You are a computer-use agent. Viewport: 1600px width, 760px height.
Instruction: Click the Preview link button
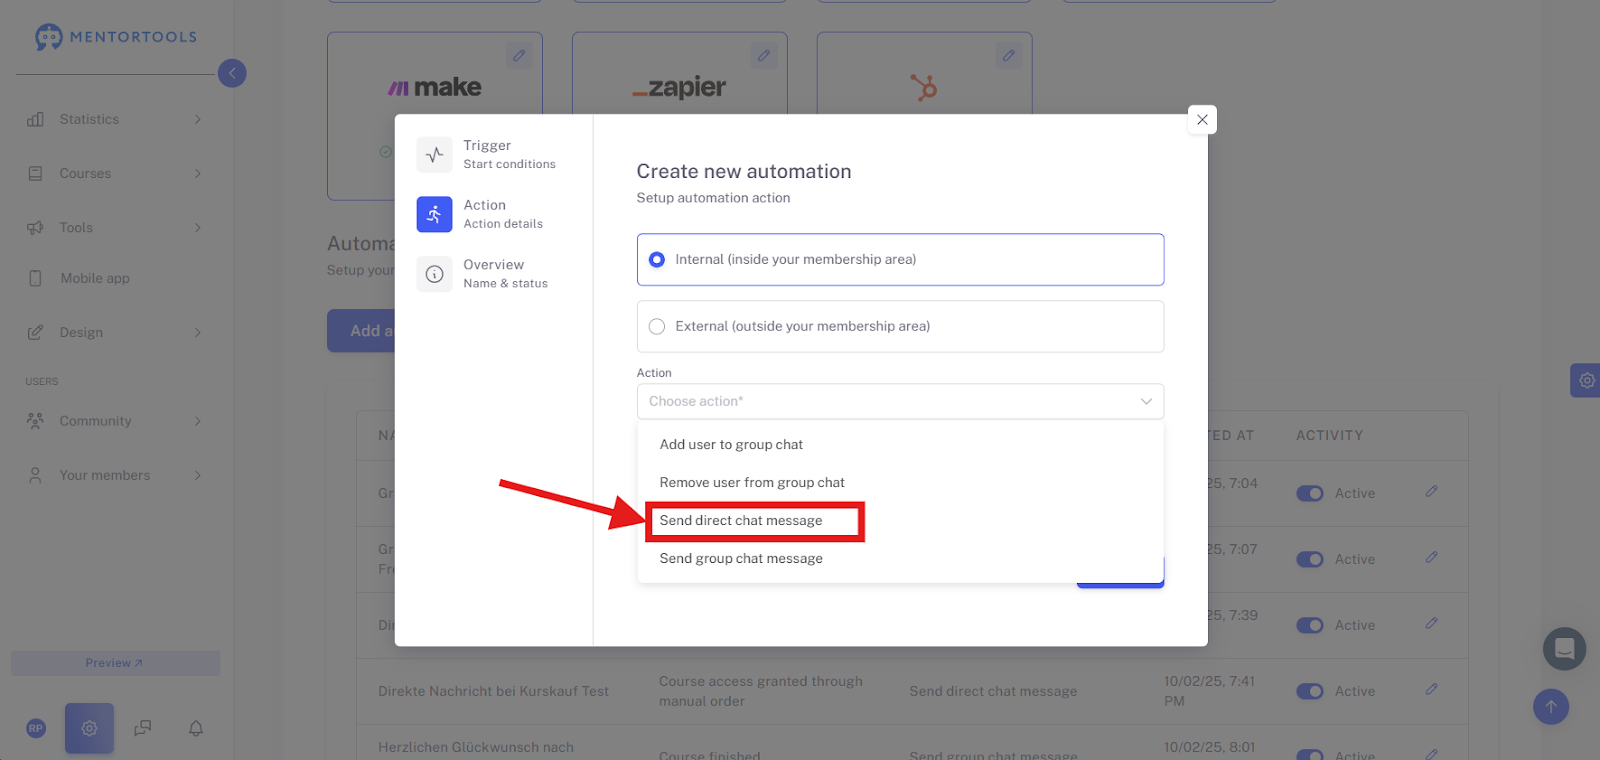point(115,663)
